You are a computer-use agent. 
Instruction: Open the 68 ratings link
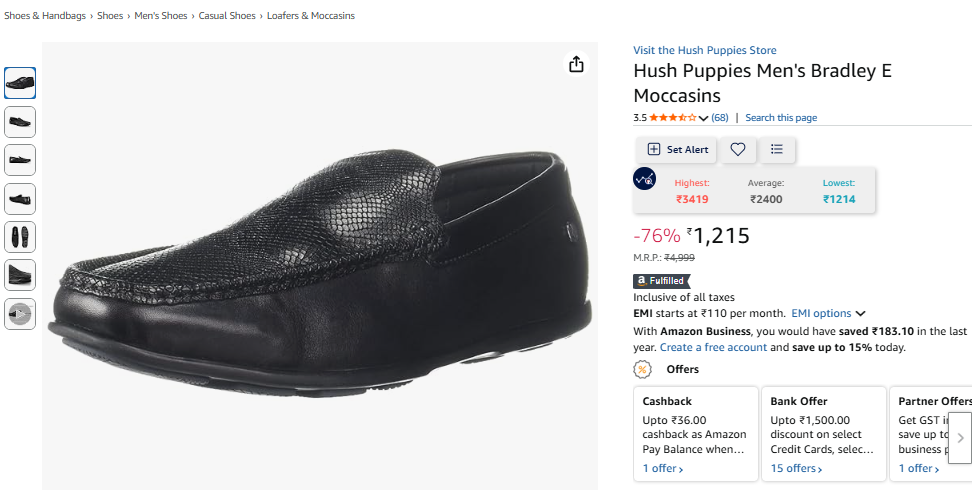(x=720, y=118)
